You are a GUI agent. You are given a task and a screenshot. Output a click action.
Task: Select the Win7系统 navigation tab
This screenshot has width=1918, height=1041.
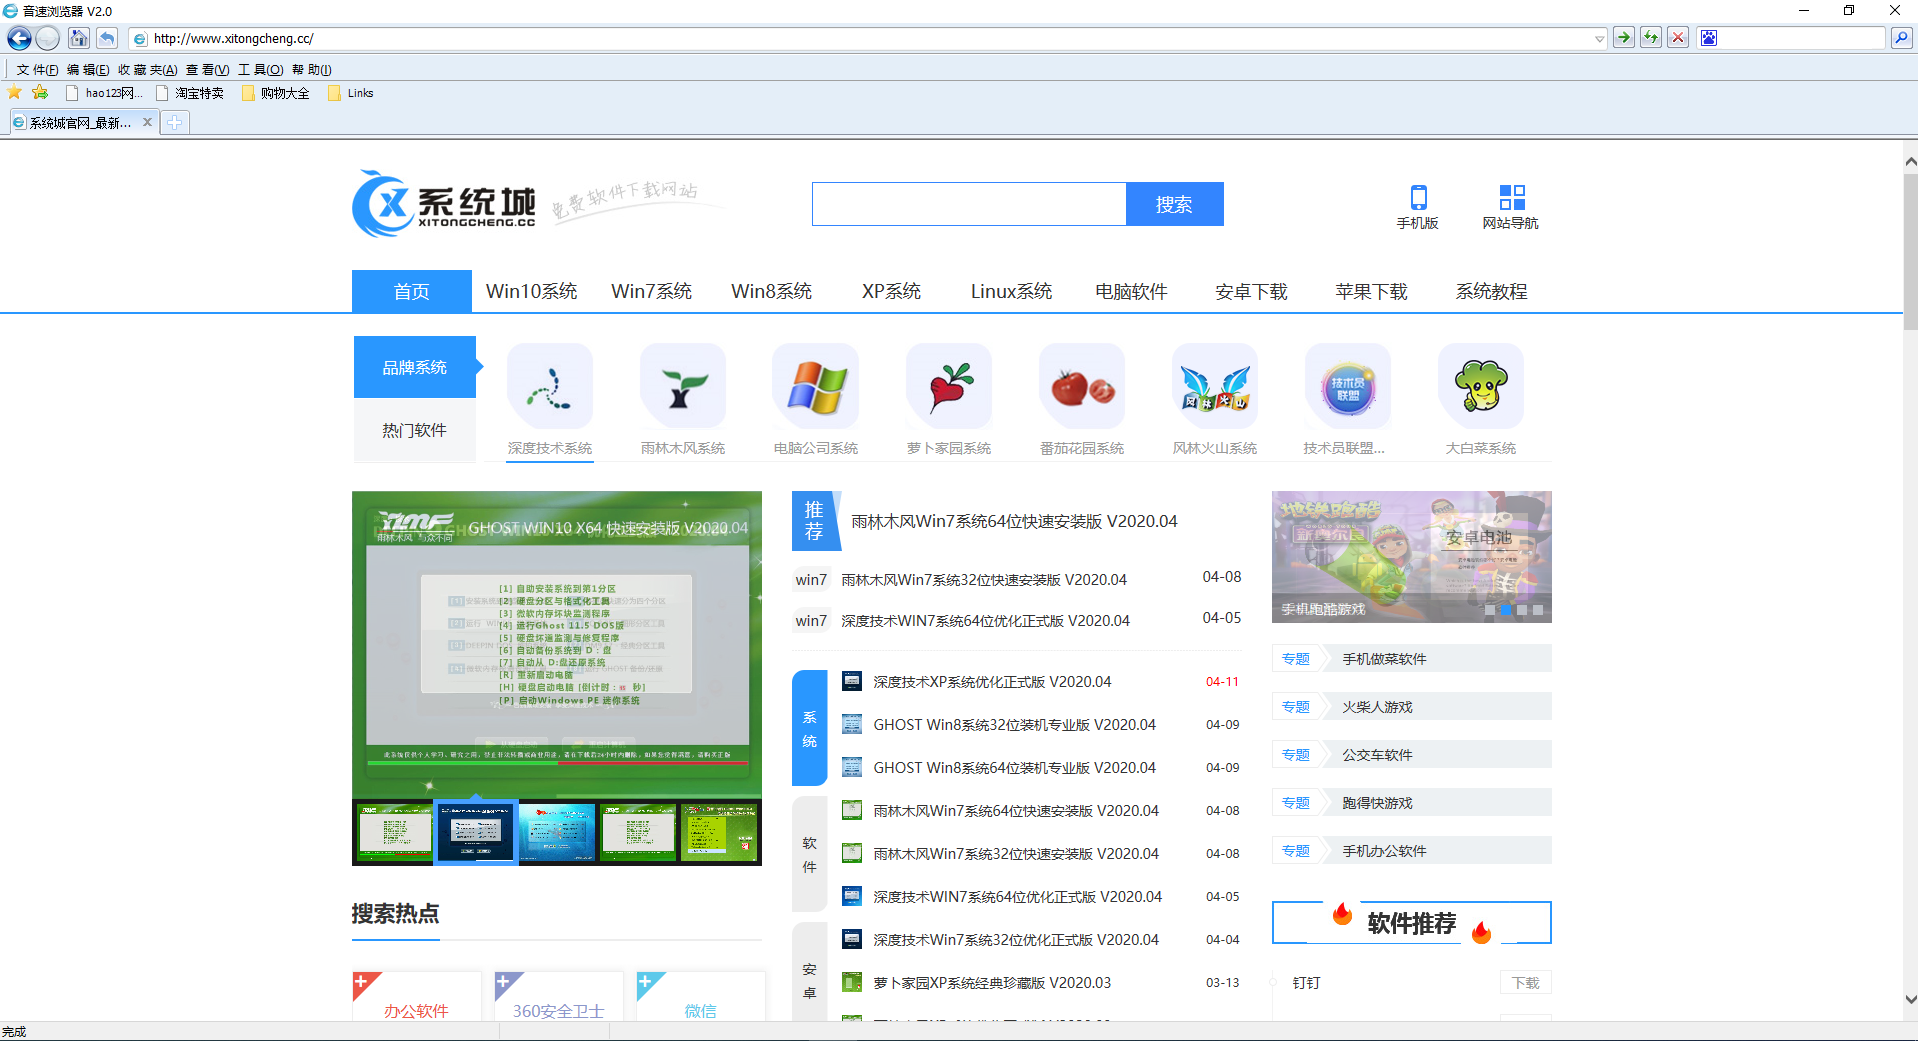pyautogui.click(x=651, y=291)
